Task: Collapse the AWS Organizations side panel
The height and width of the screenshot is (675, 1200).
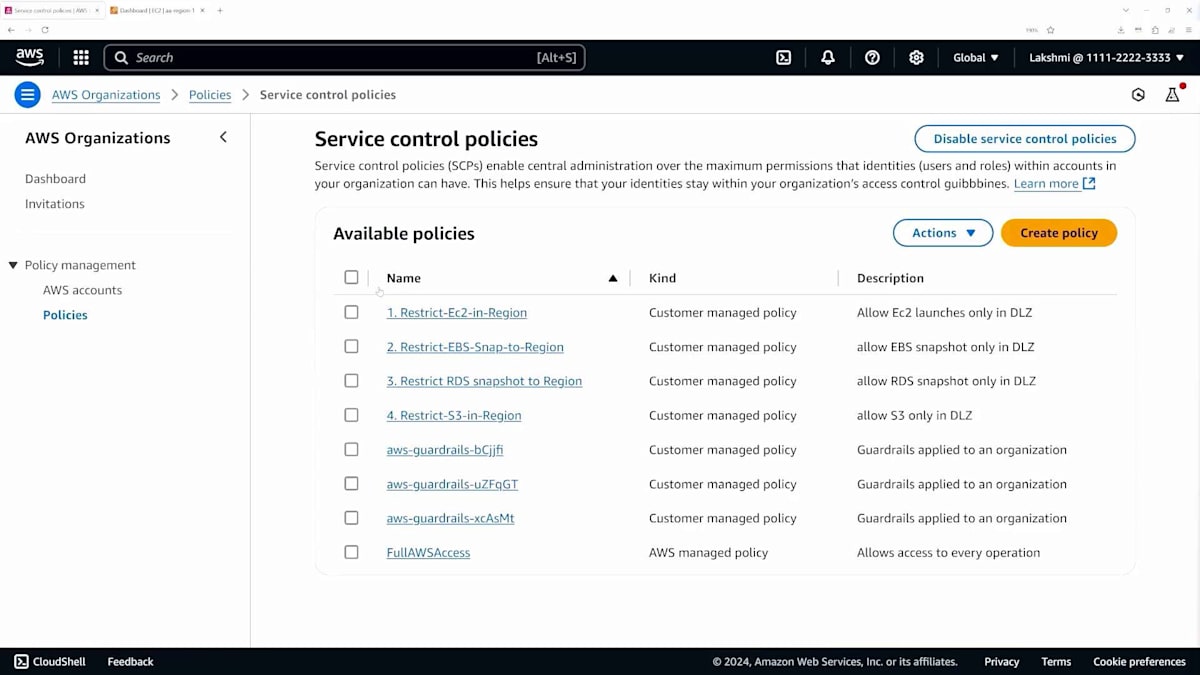Action: [223, 138]
